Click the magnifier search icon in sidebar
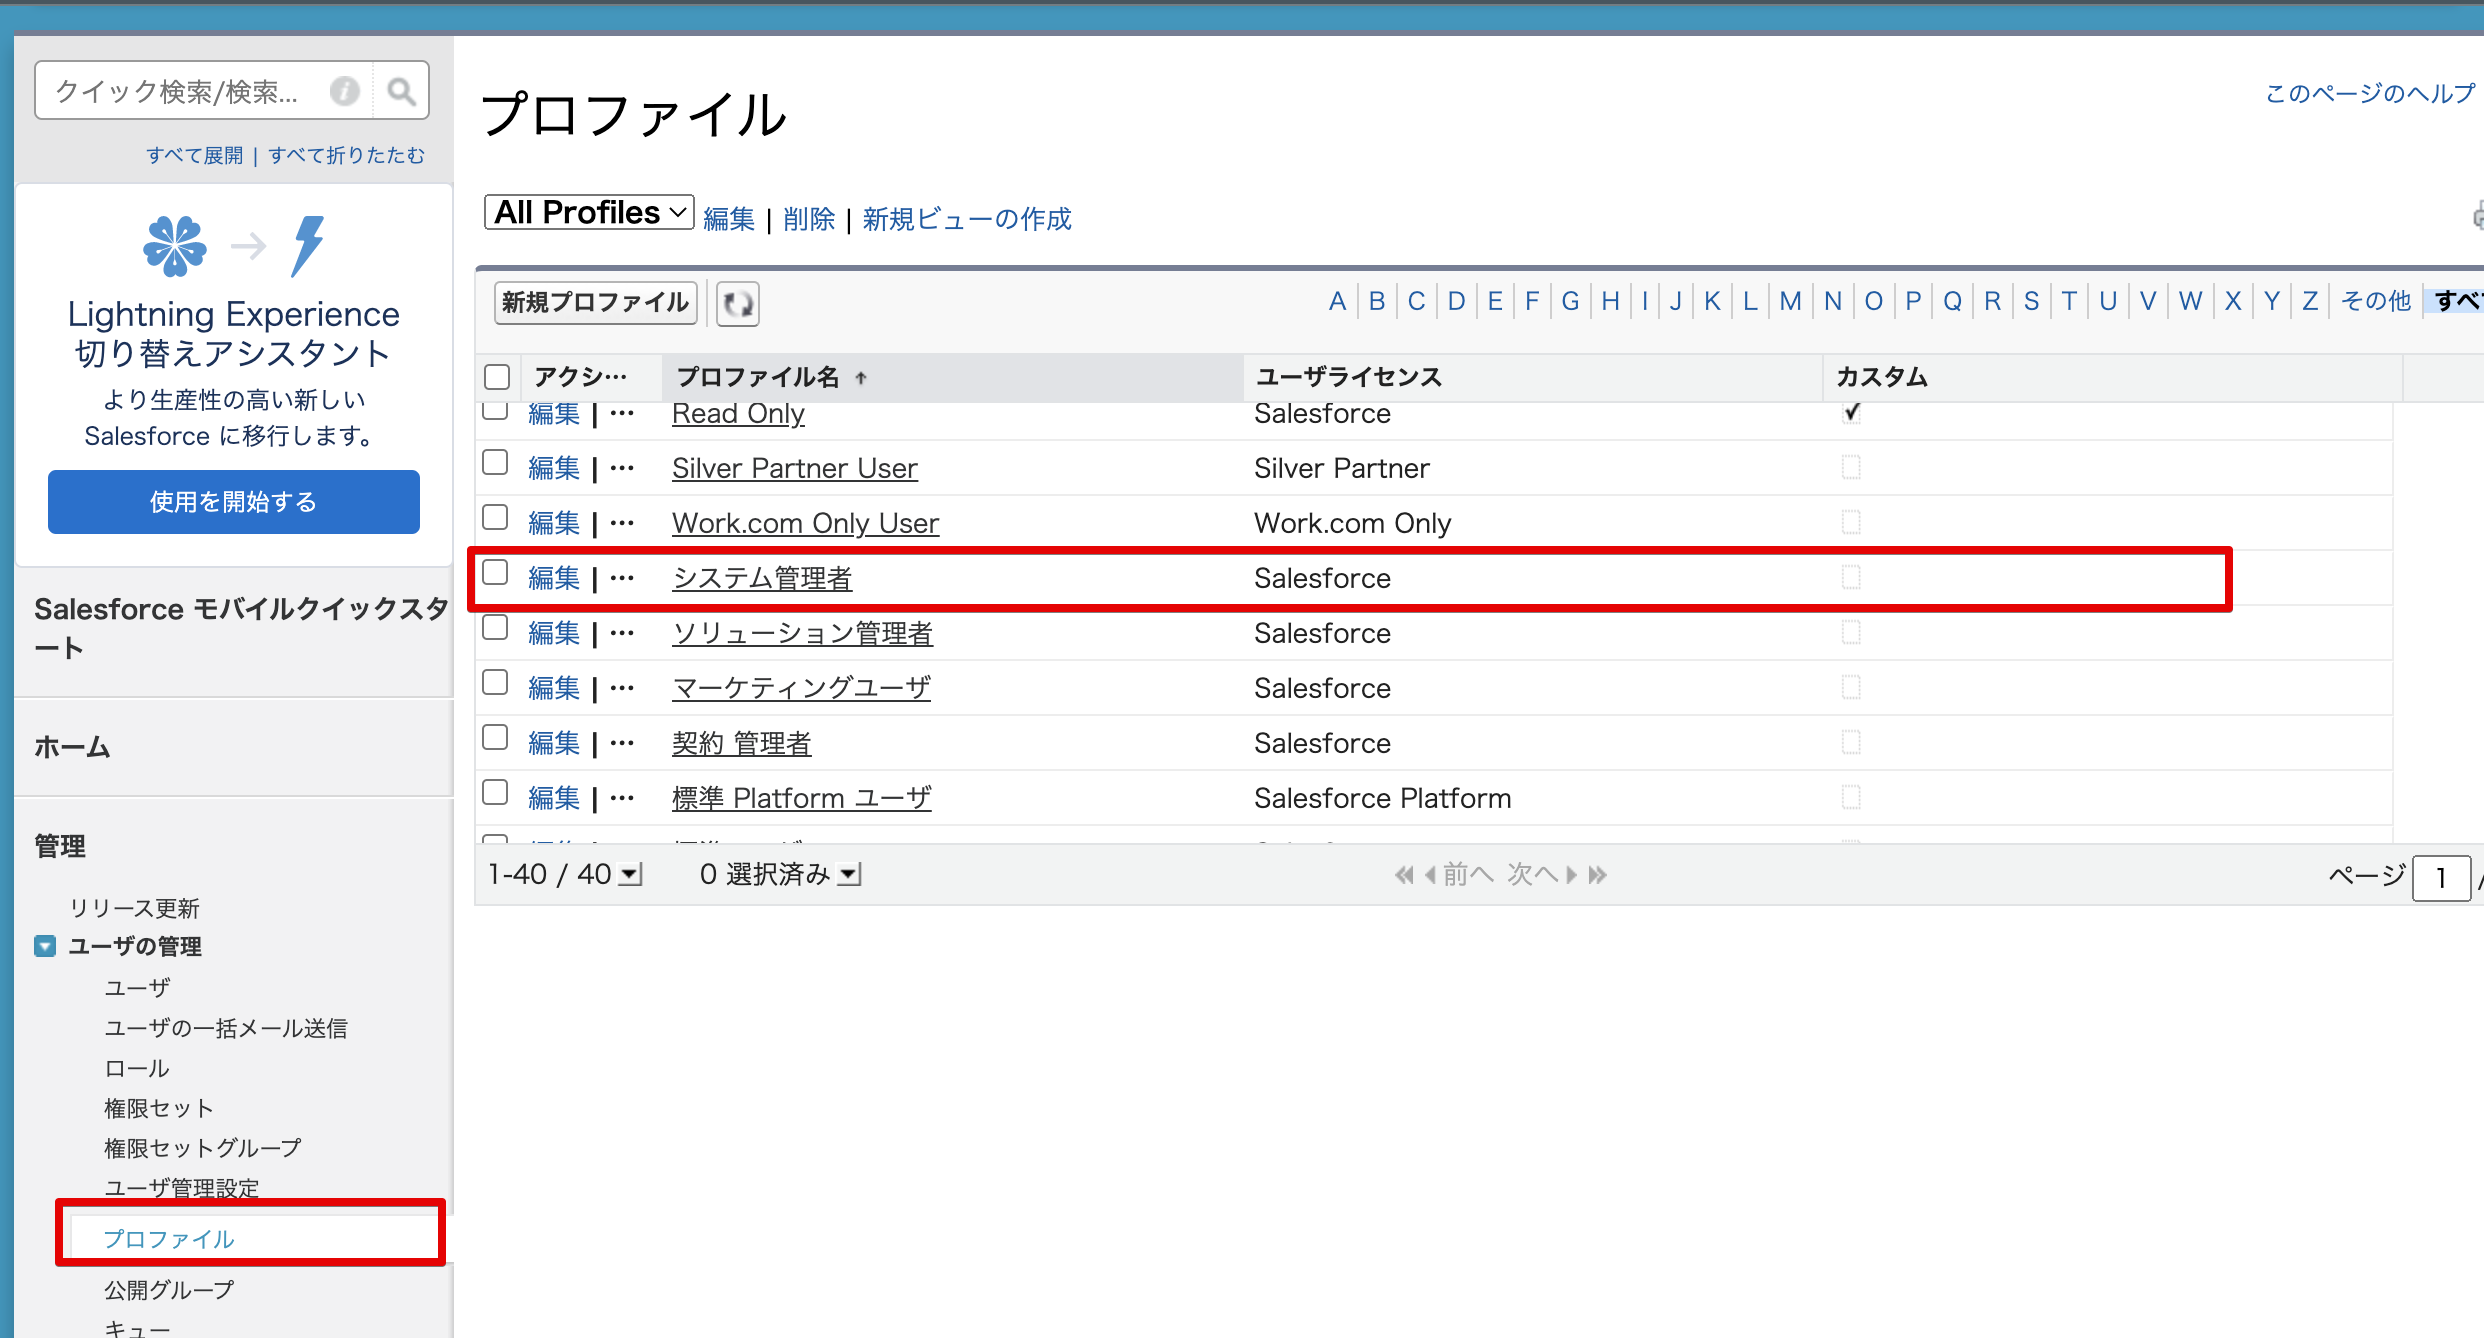Viewport: 2484px width, 1338px height. (401, 92)
